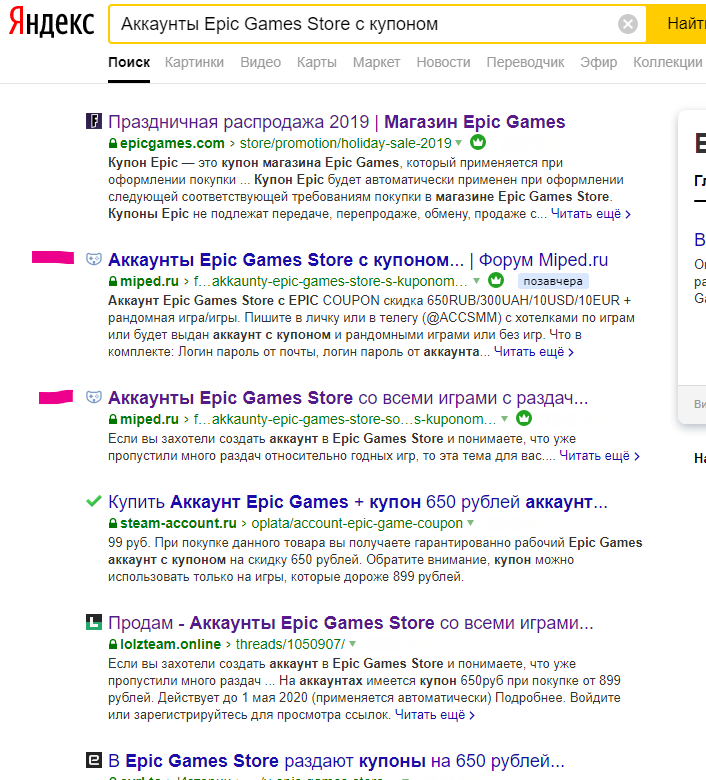Expand the dropdown arrow next to the store-so...s-kuponom URL
Screen dimensions: 706x780
point(504,419)
